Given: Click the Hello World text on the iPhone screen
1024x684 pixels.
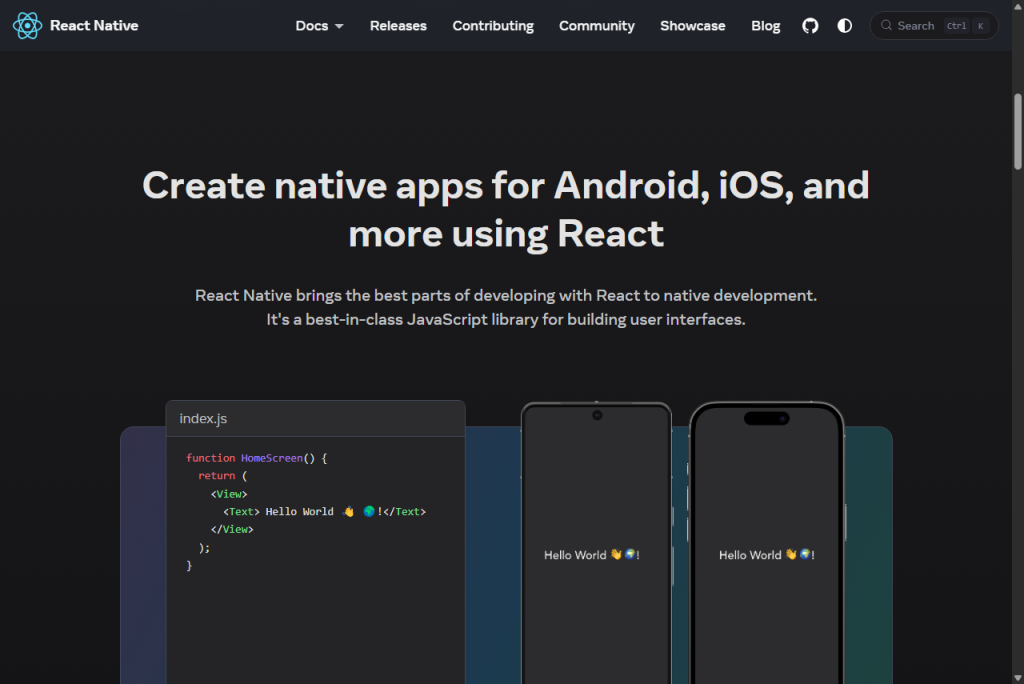Looking at the screenshot, I should click(x=767, y=555).
